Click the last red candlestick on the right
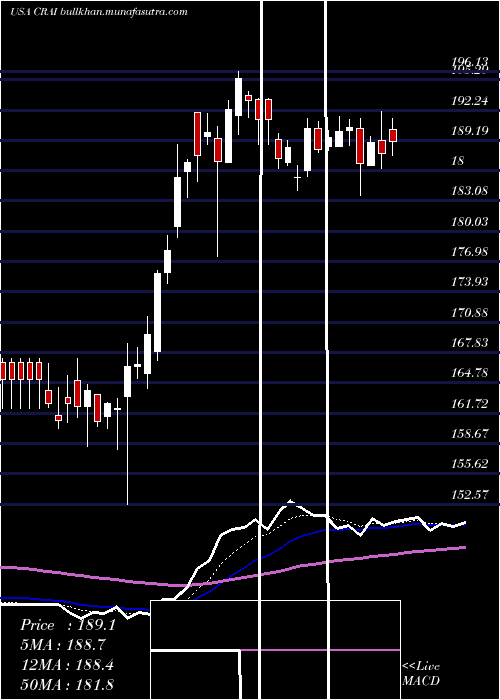 [x=393, y=135]
